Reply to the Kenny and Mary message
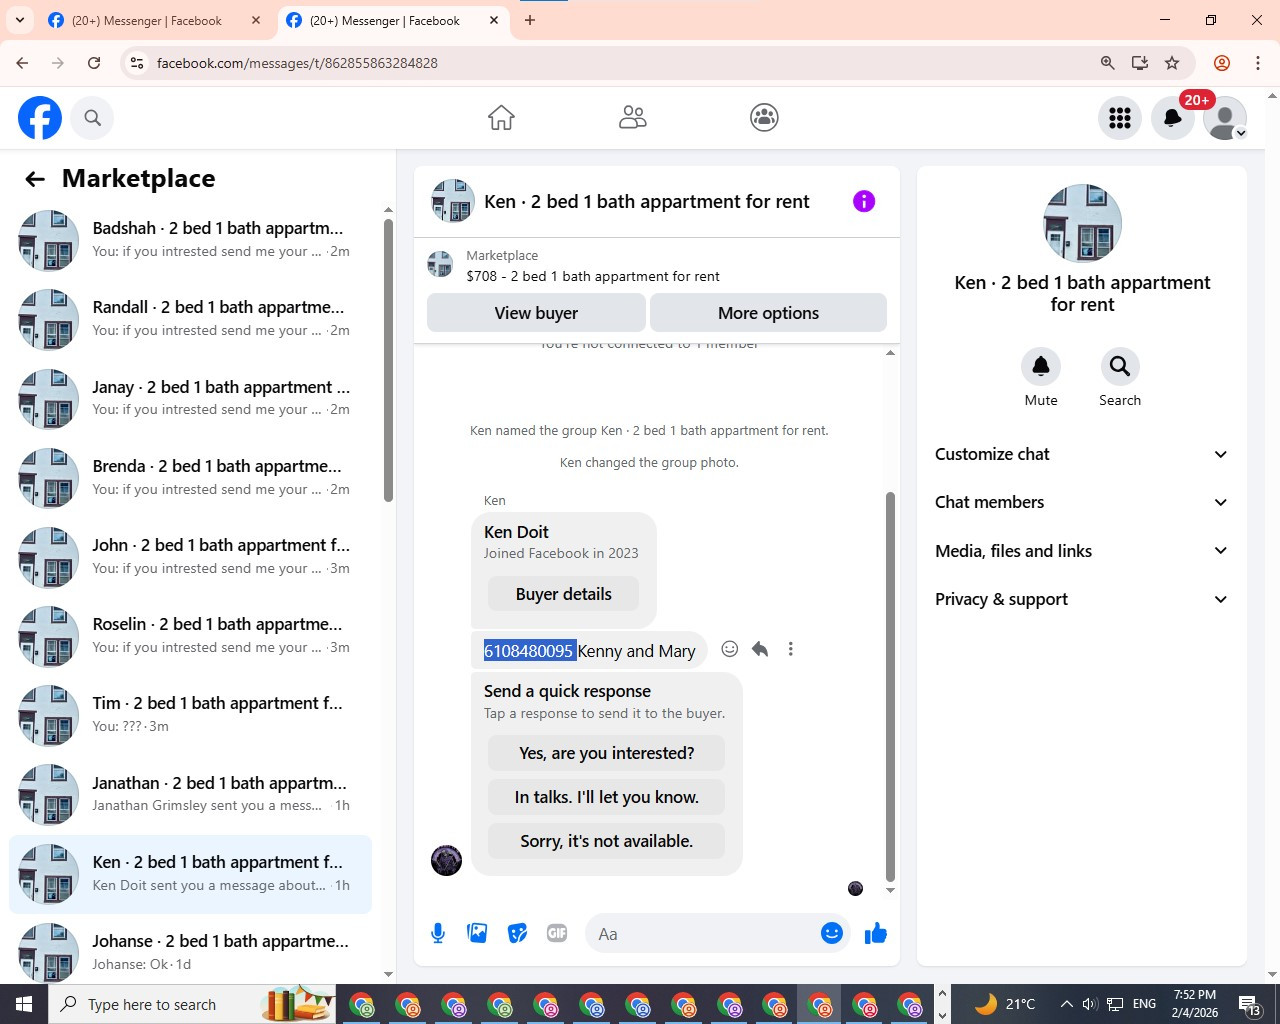Screen dimensions: 1280x1024 [x=760, y=649]
